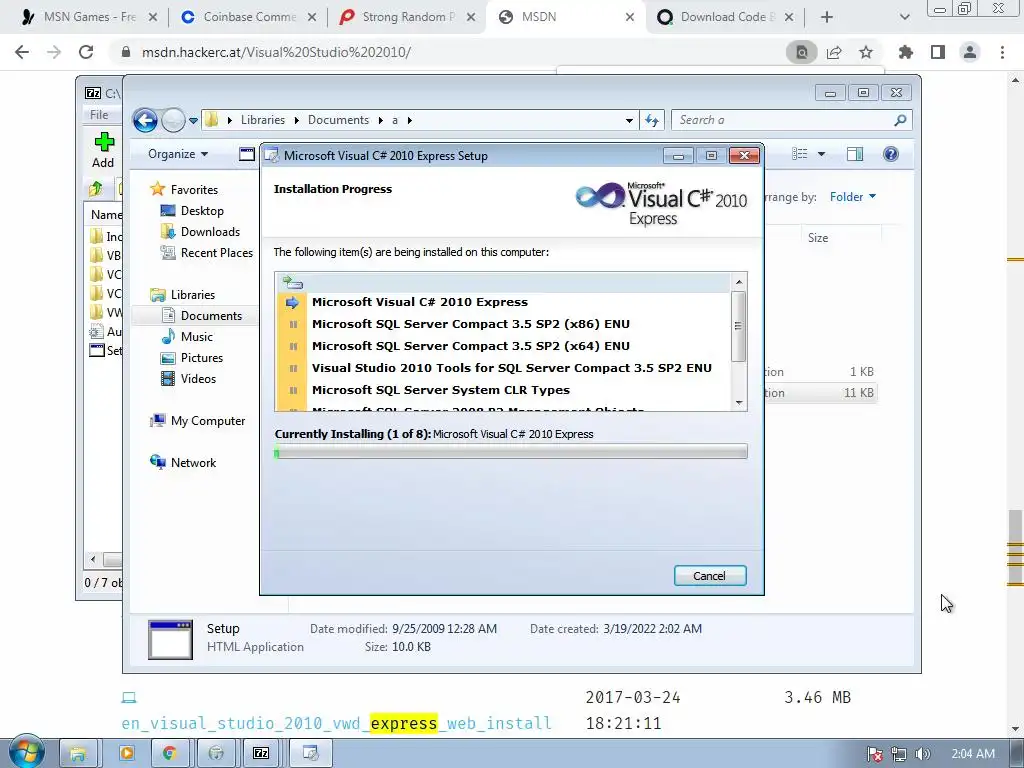1024x768 pixels.
Task: Click the Setup HTML Application thumbnail
Action: [170, 639]
